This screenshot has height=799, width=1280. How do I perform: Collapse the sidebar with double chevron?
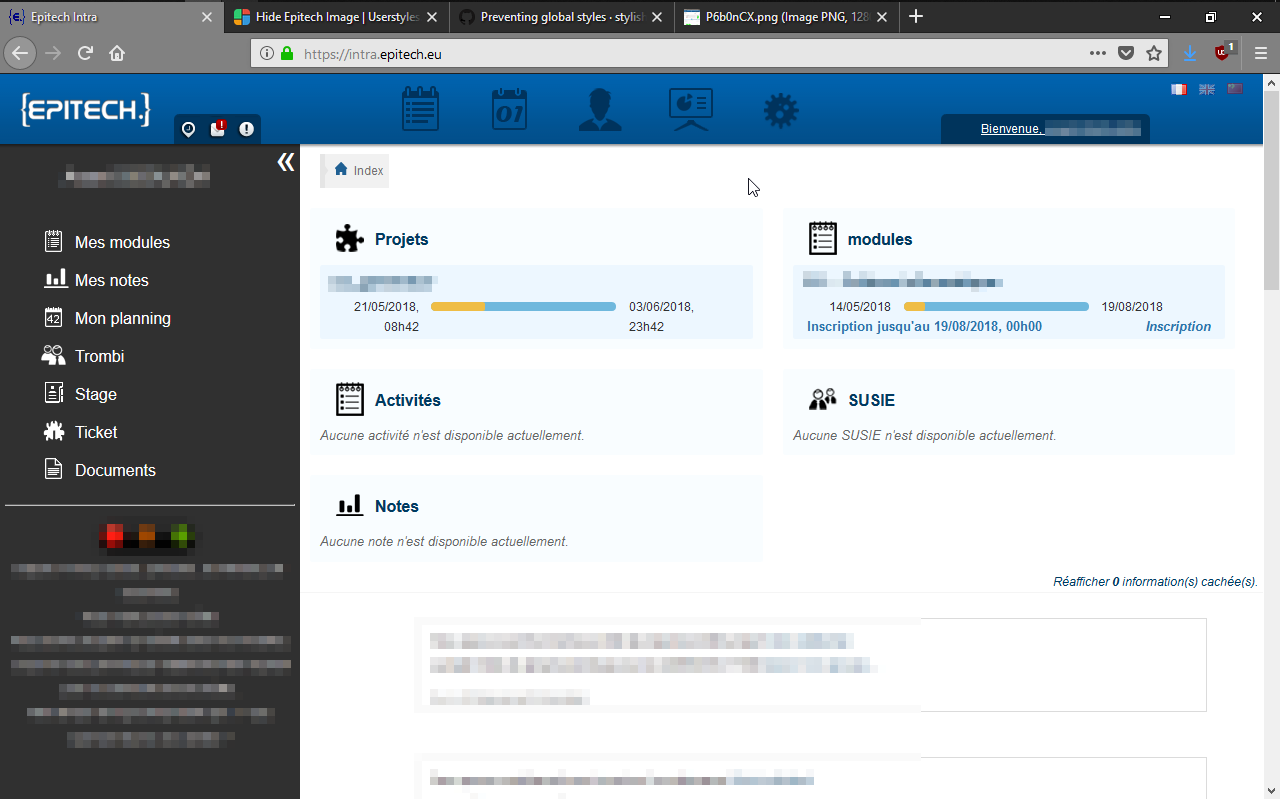286,162
